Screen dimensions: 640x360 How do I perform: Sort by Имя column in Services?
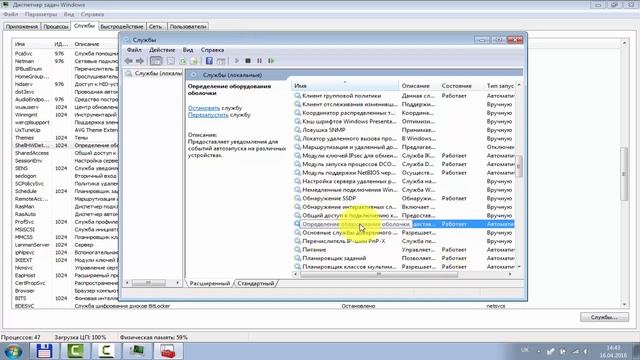(345, 86)
